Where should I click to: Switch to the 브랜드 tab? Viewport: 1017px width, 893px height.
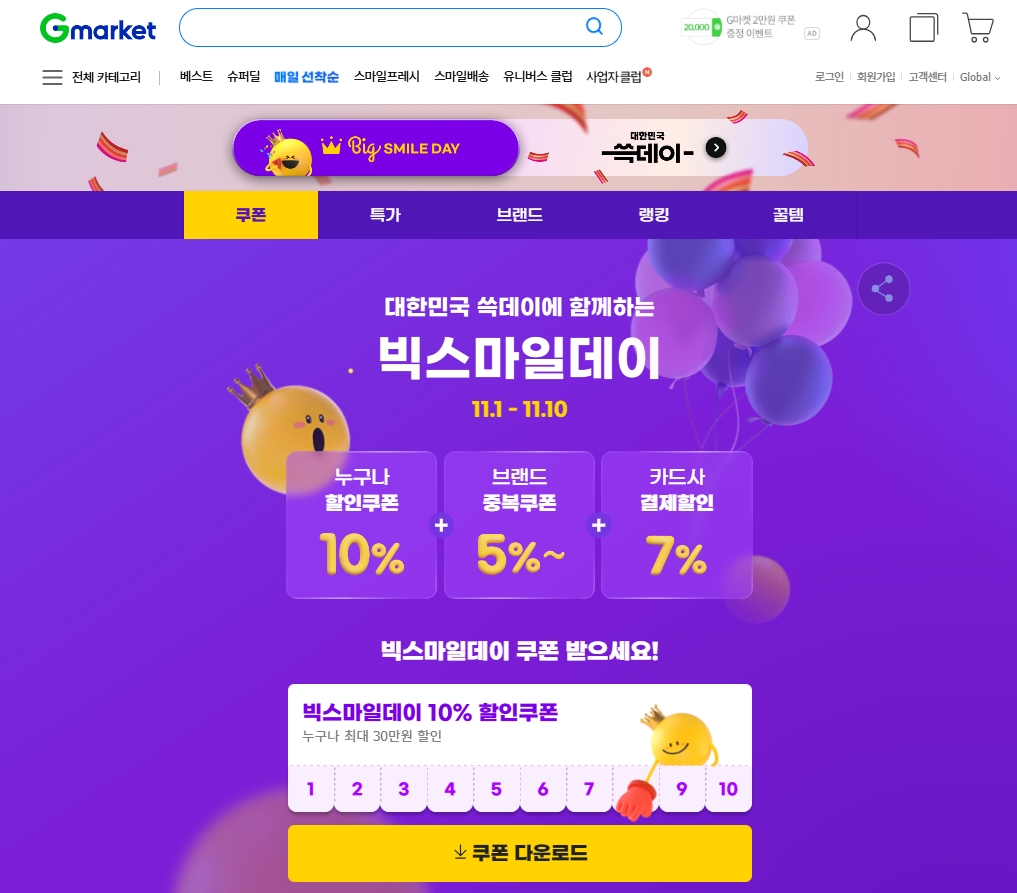[520, 215]
